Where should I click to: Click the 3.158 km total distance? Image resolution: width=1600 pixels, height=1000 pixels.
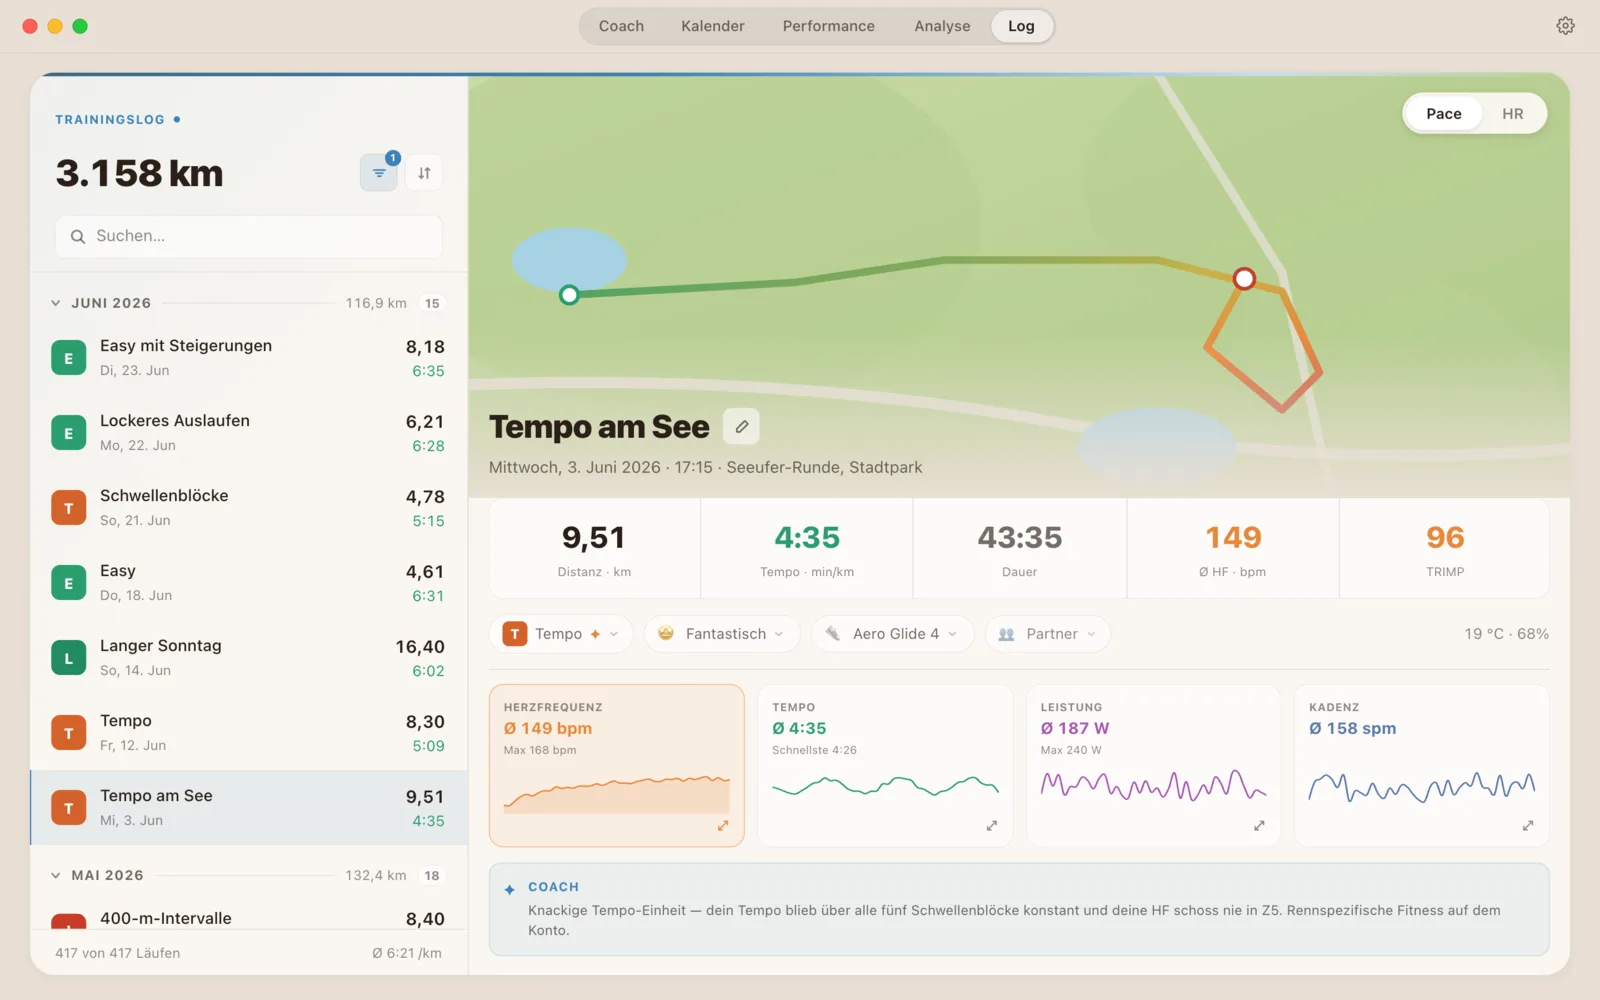[x=139, y=174]
